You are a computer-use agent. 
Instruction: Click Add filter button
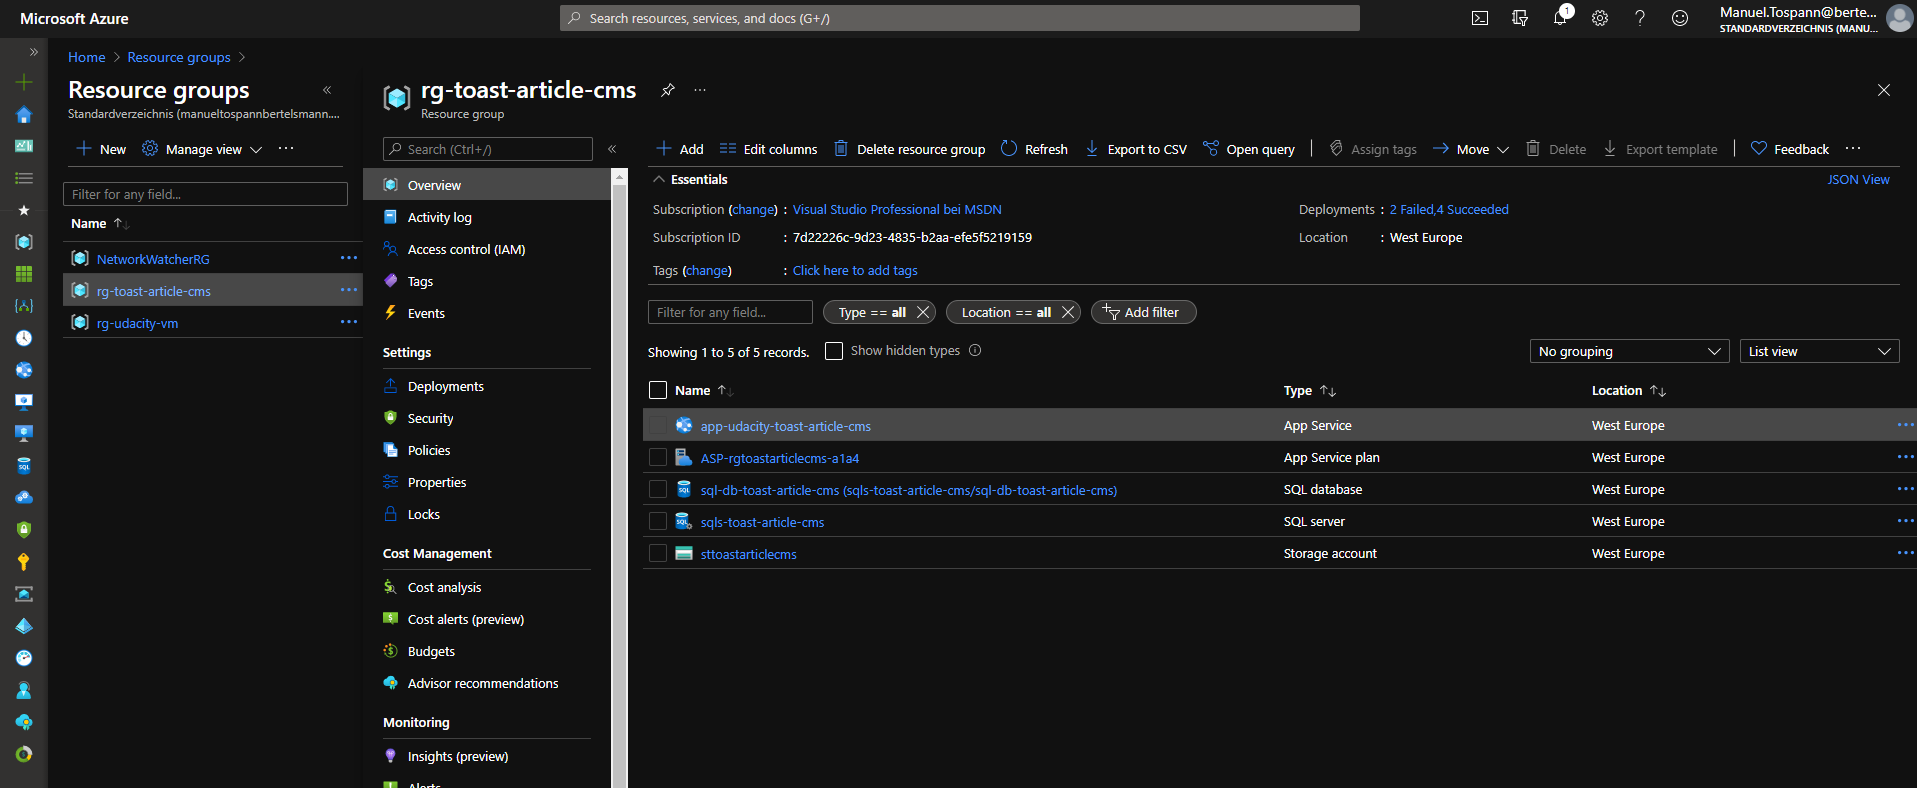[x=1143, y=312]
